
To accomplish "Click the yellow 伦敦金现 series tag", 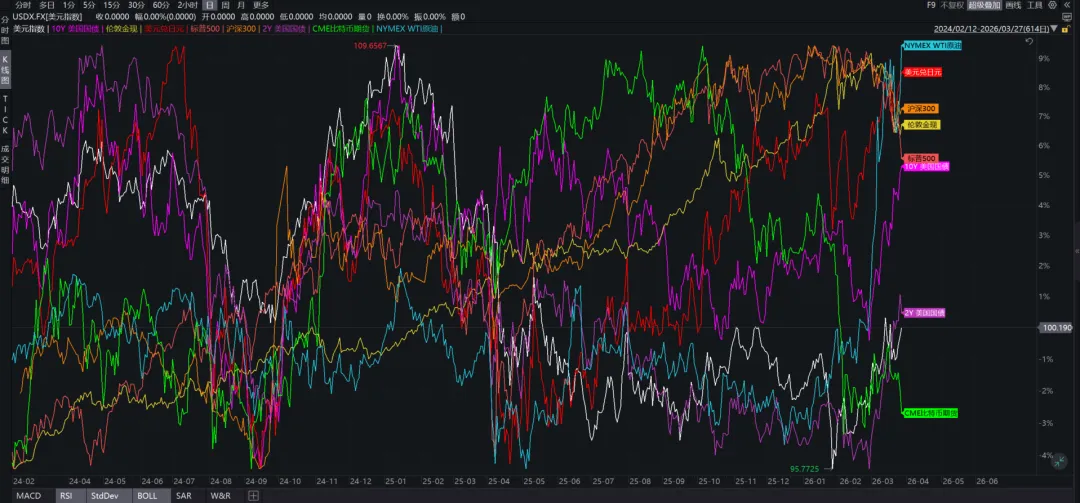I will coord(922,125).
